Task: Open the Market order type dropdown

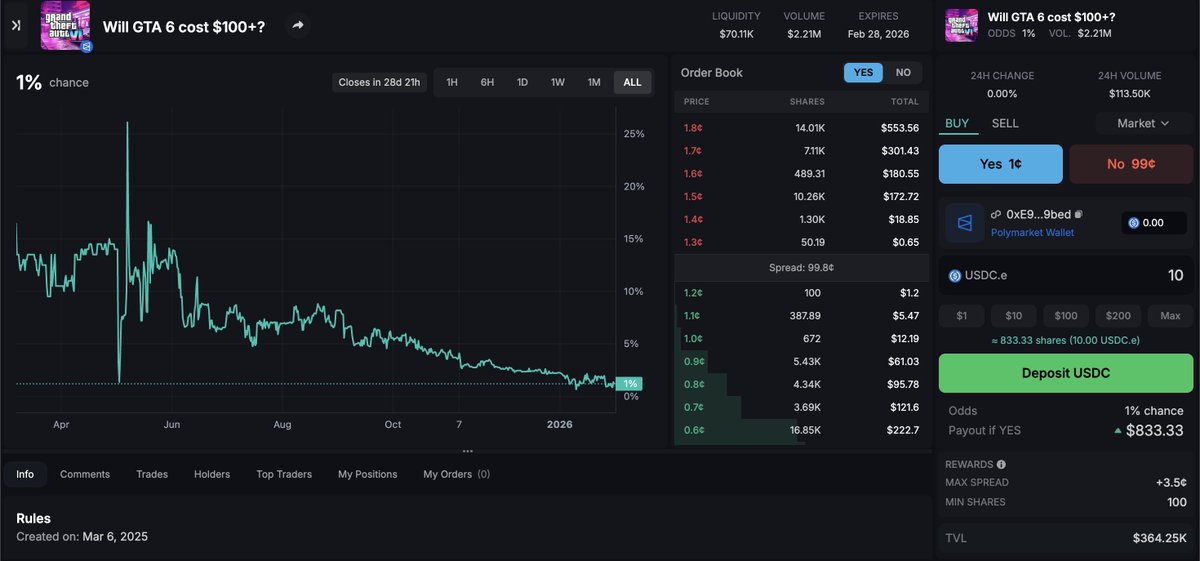Action: coord(1143,123)
